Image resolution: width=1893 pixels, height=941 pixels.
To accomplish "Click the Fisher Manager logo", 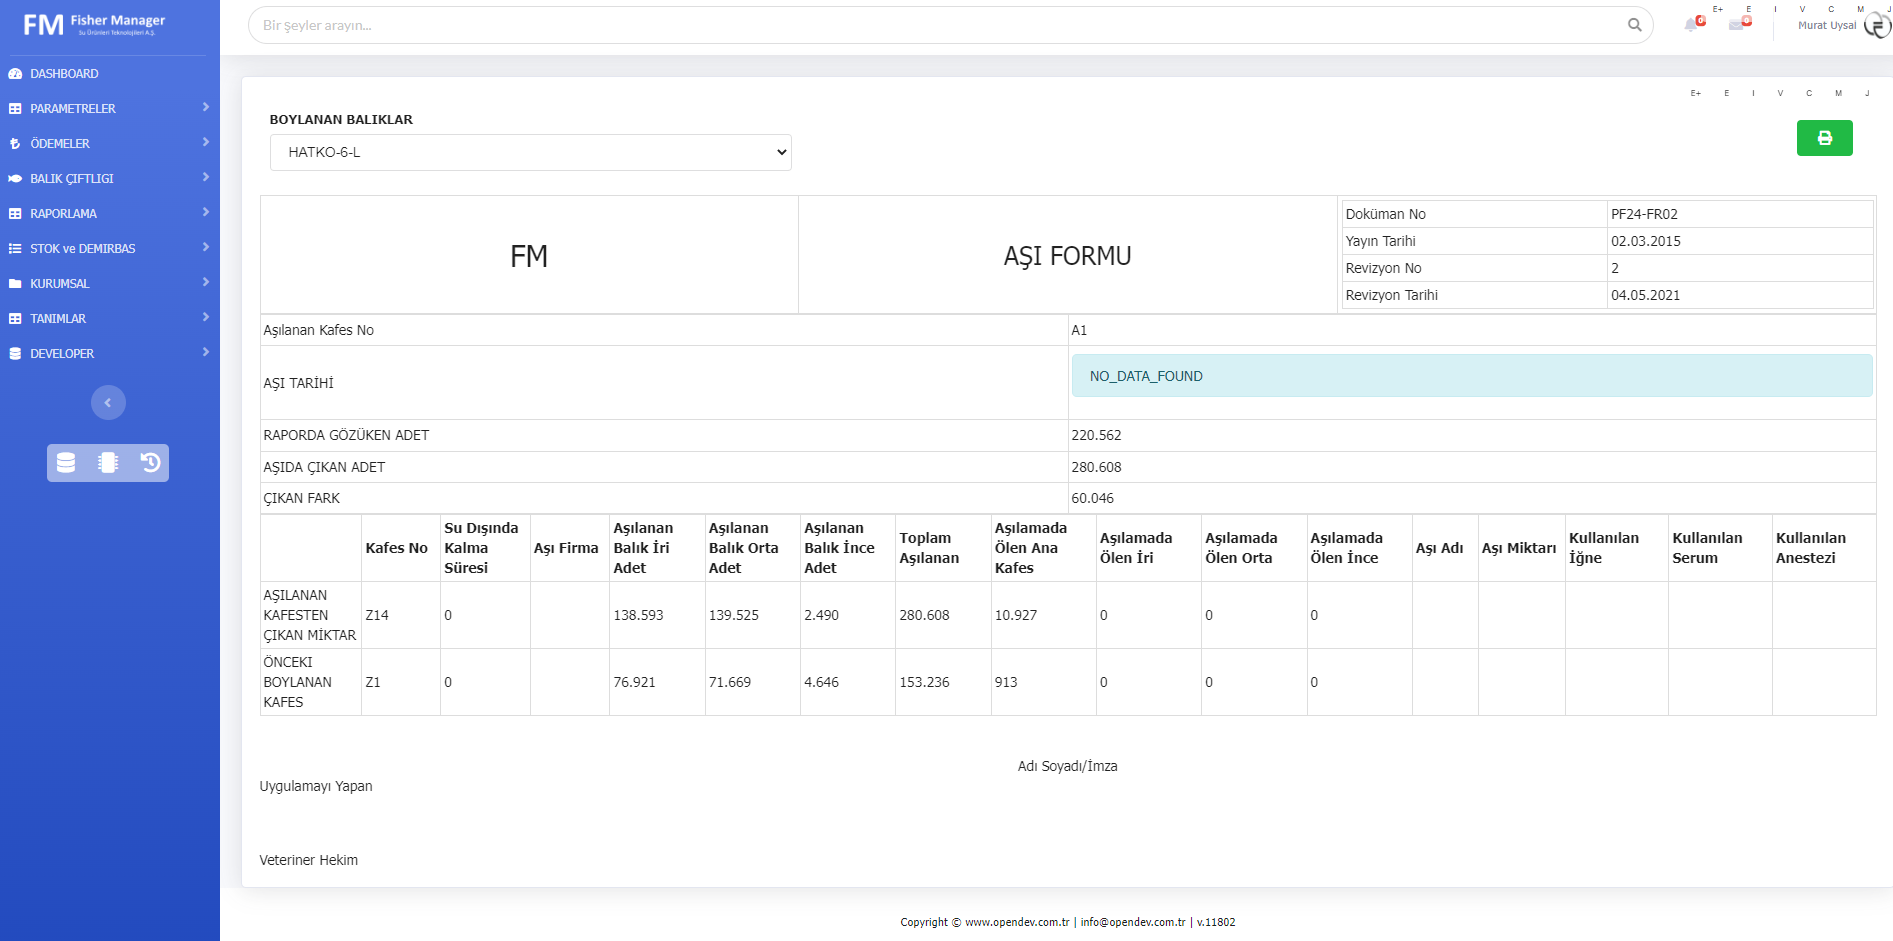I will pos(94,24).
